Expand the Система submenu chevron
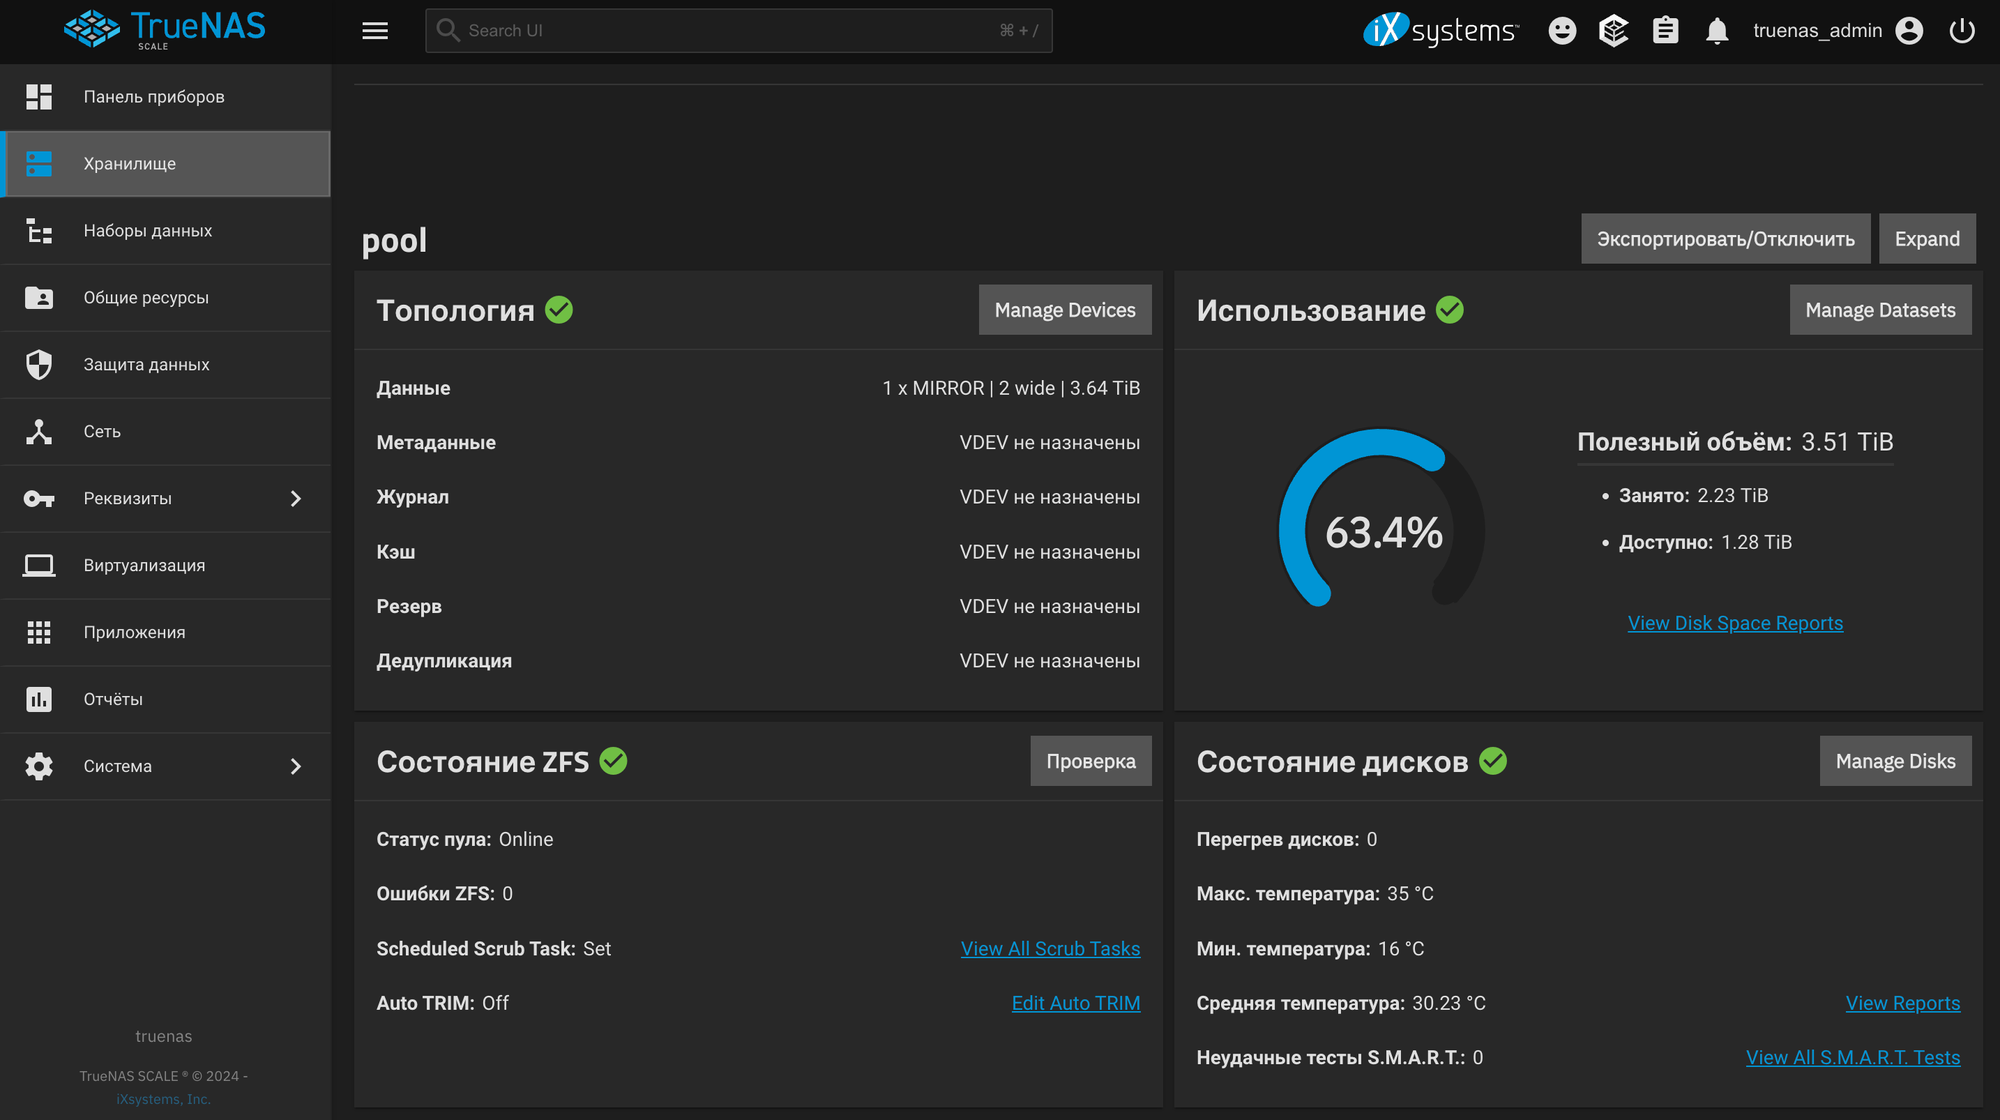The height and width of the screenshot is (1120, 2000). (296, 767)
